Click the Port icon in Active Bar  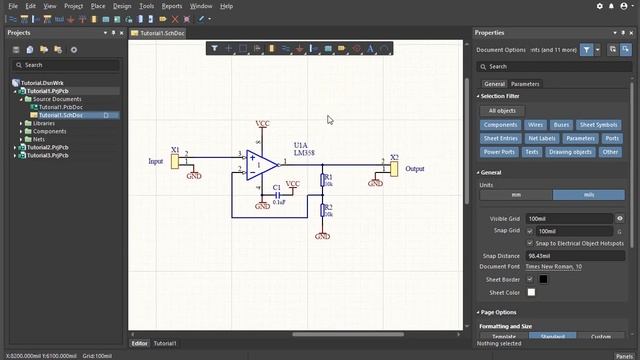point(342,49)
